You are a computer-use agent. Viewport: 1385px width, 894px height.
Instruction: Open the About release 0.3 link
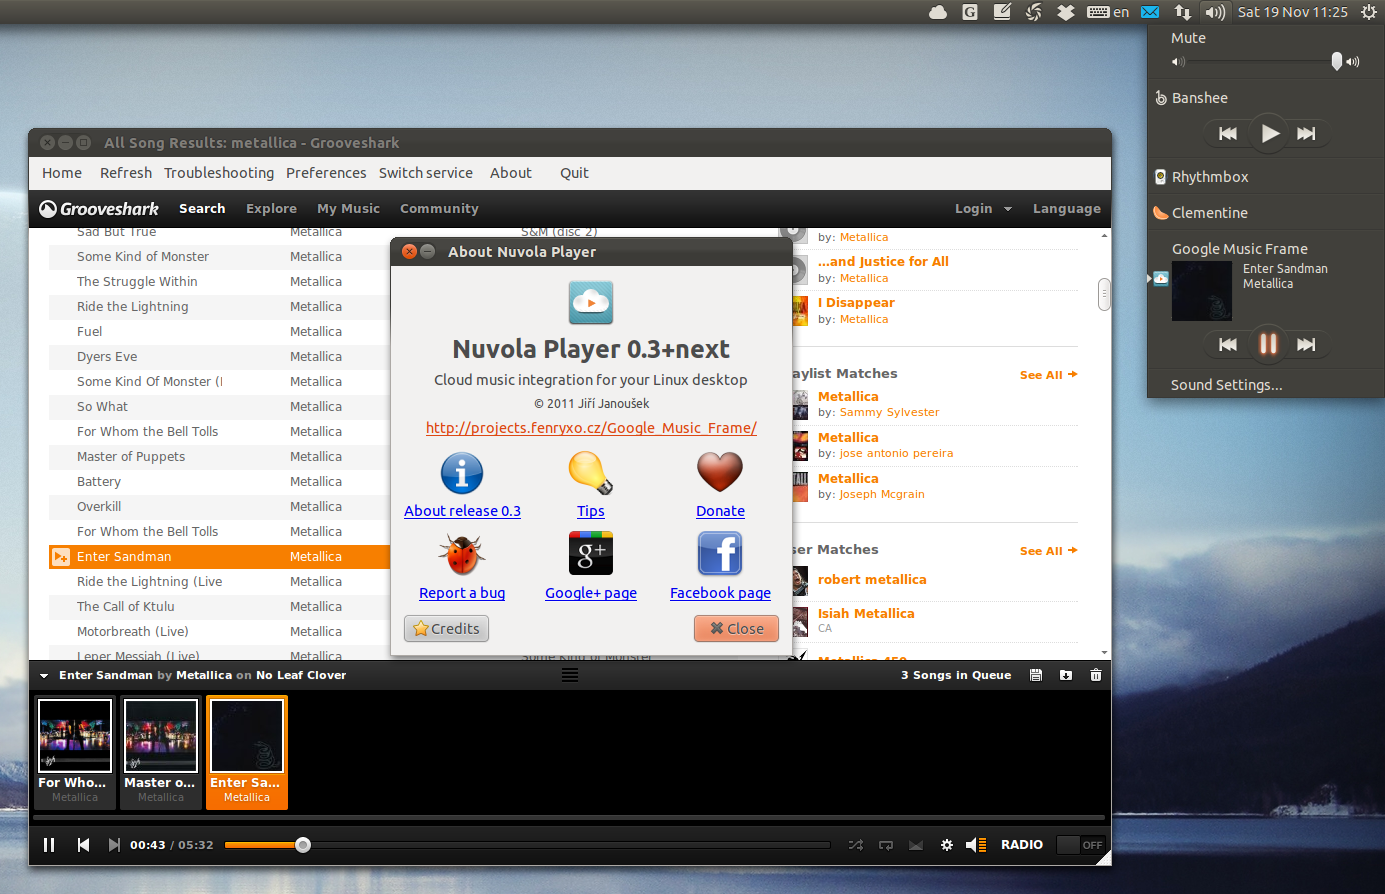[x=462, y=511]
